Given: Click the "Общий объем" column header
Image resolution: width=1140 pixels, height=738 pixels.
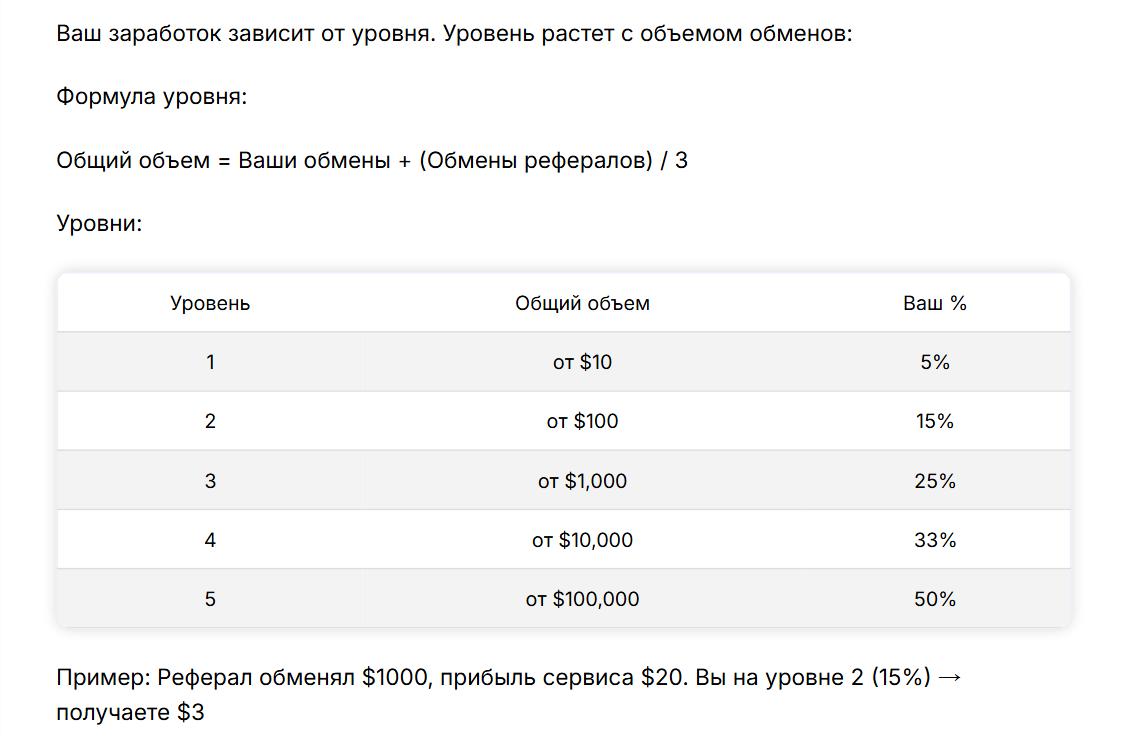Looking at the screenshot, I should click(x=582, y=303).
